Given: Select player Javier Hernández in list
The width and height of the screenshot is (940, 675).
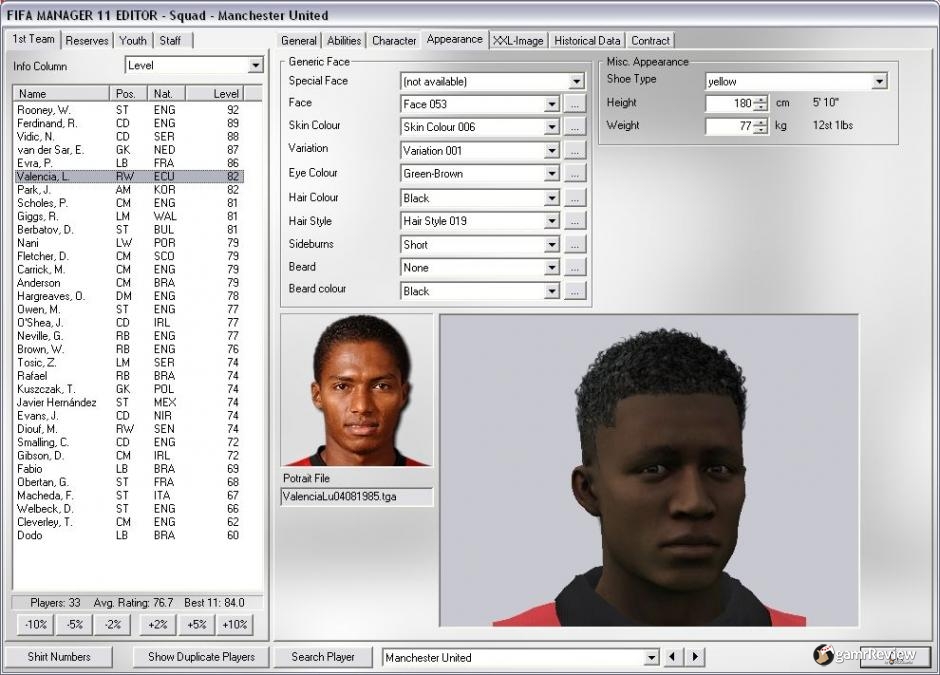Looking at the screenshot, I should tap(129, 402).
